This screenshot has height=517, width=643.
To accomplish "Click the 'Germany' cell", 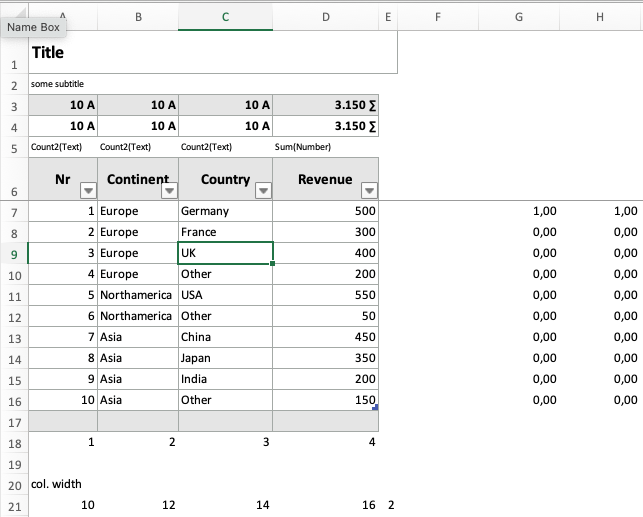I will point(225,211).
